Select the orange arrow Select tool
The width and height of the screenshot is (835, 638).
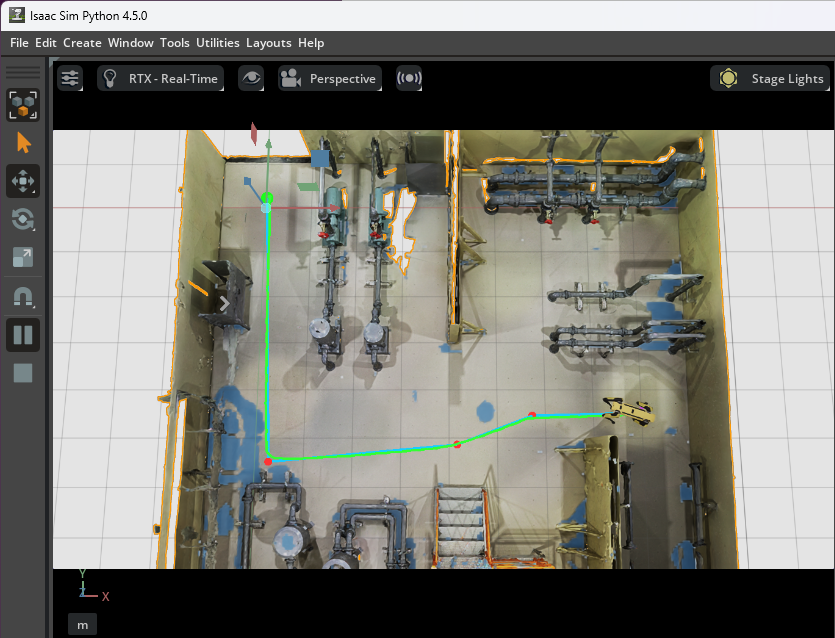click(x=23, y=143)
